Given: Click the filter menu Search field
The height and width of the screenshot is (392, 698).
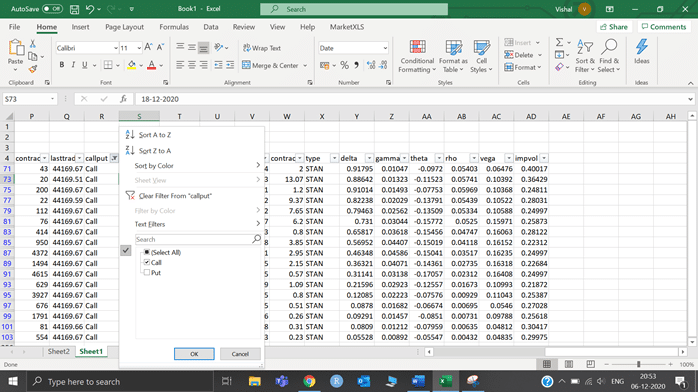Looking at the screenshot, I should (x=198, y=239).
